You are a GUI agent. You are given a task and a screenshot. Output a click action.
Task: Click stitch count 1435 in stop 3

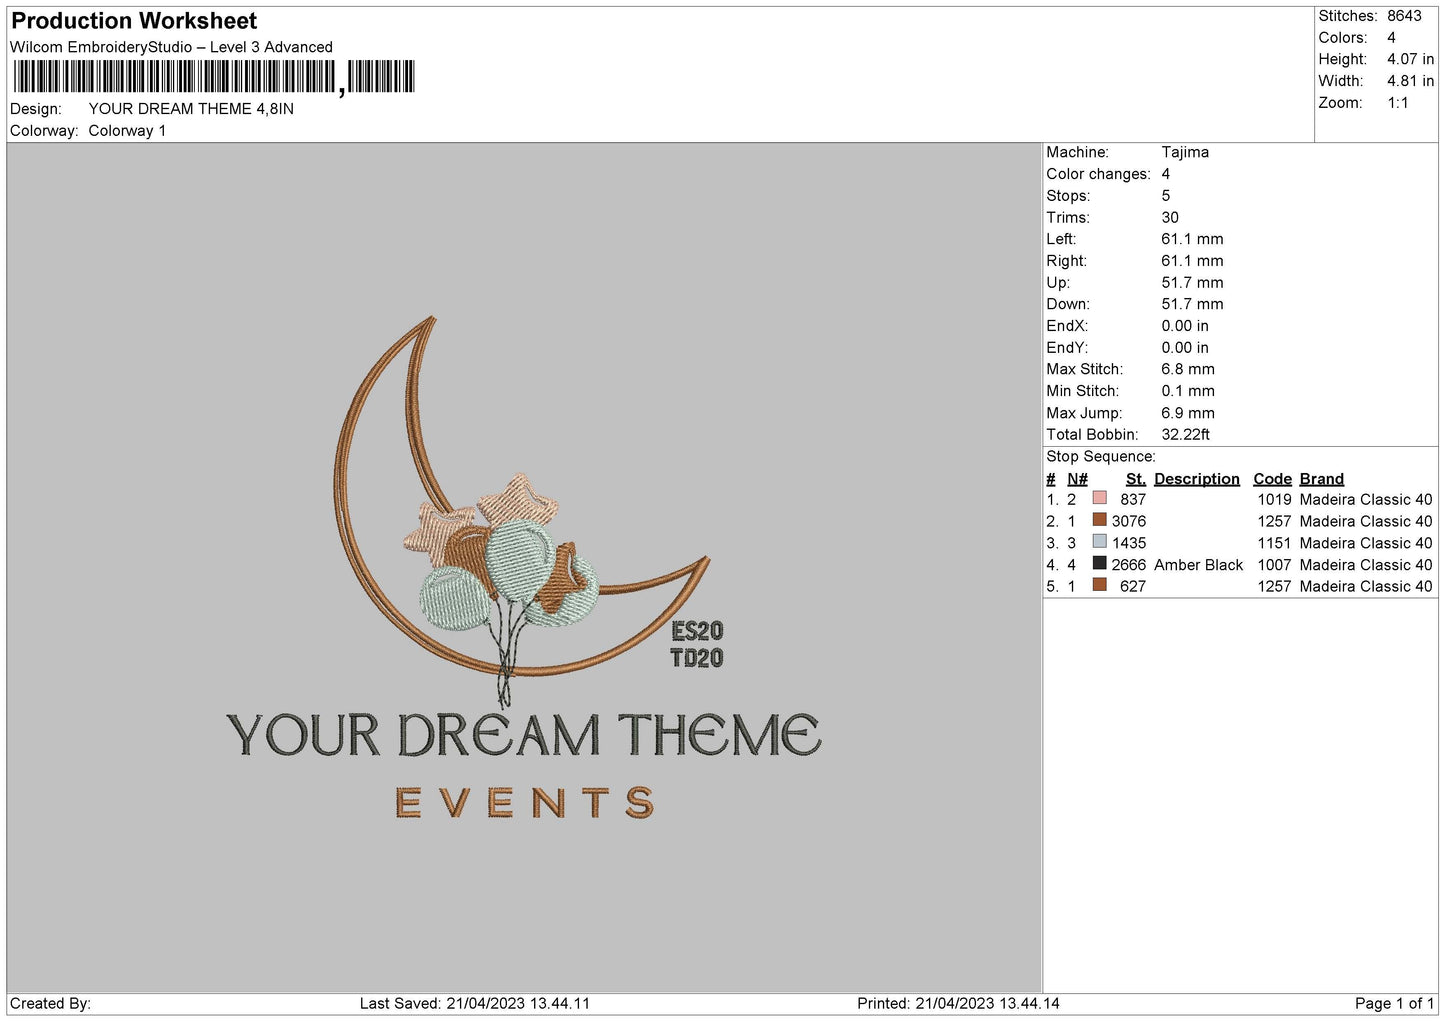[1129, 543]
